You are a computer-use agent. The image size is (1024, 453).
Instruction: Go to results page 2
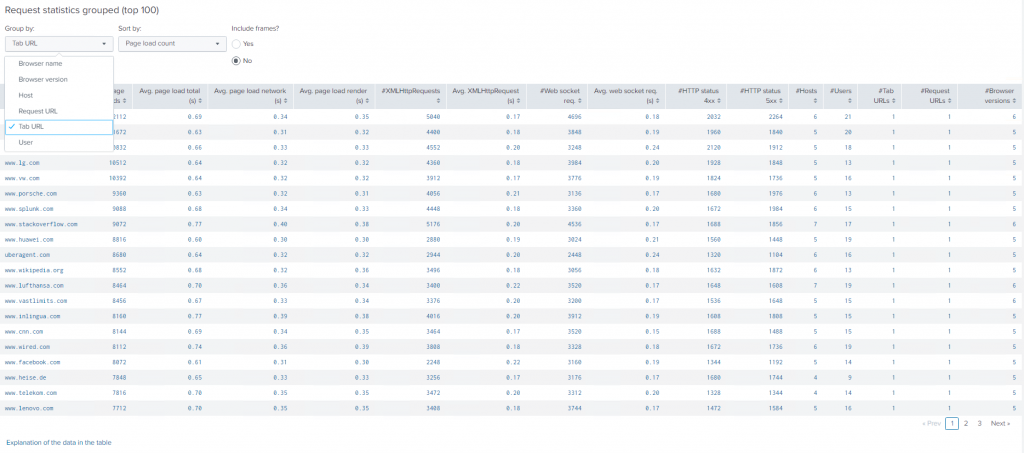coord(966,424)
